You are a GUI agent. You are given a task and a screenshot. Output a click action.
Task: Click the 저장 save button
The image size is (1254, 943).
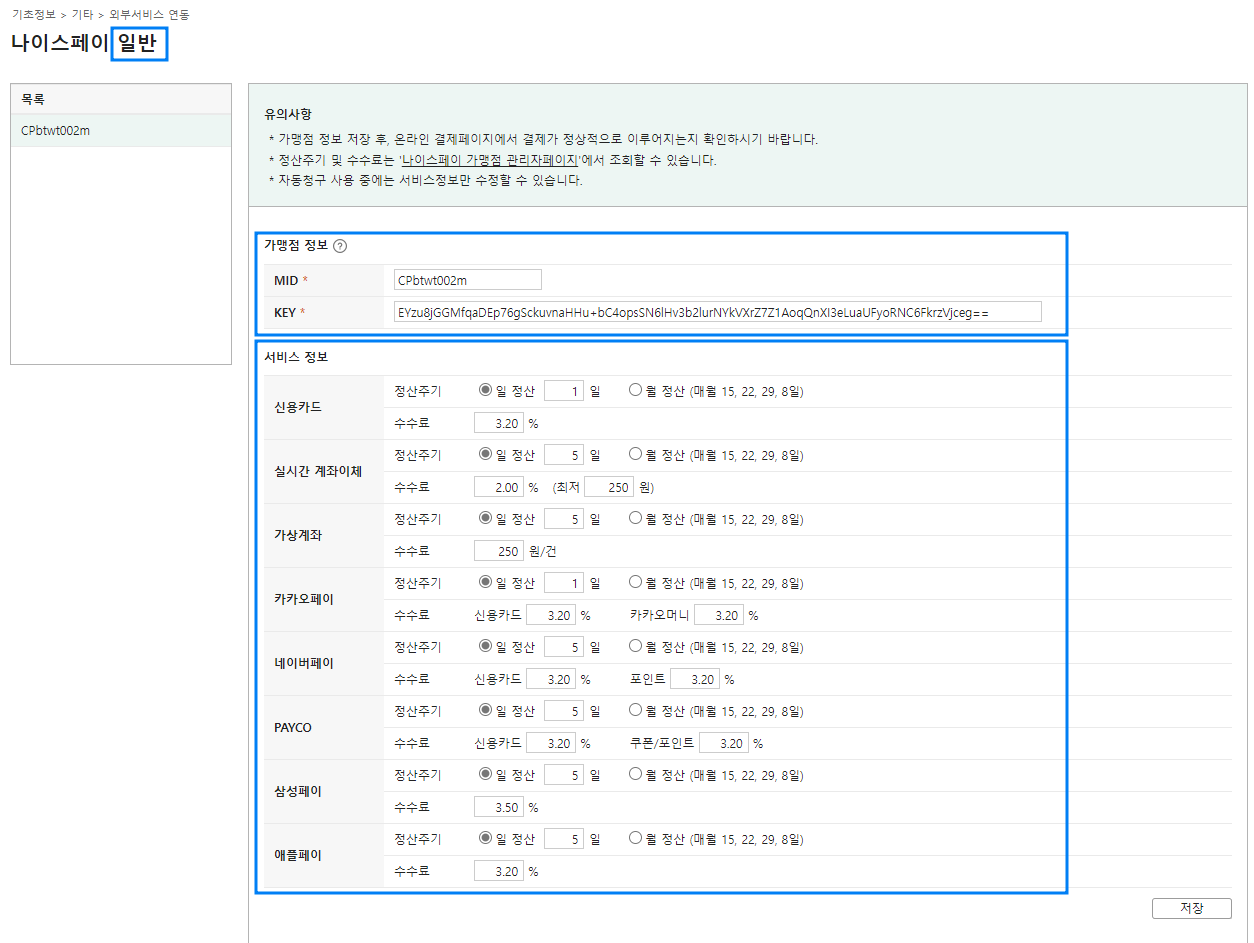pos(1190,908)
